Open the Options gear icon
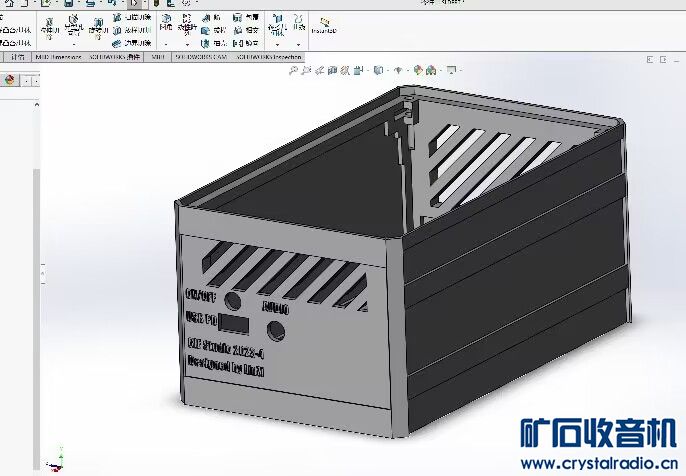The width and height of the screenshot is (686, 476). 186,3
